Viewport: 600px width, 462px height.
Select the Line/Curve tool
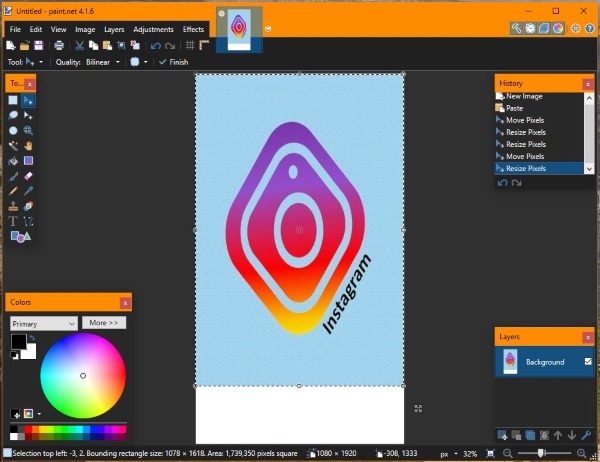(28, 221)
